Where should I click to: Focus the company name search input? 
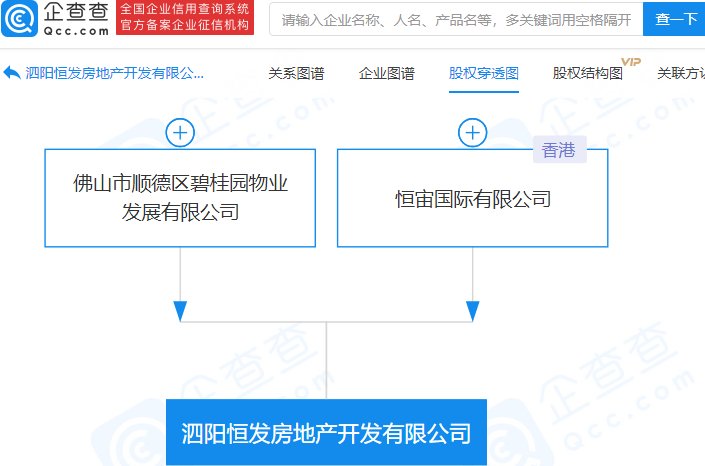click(456, 19)
